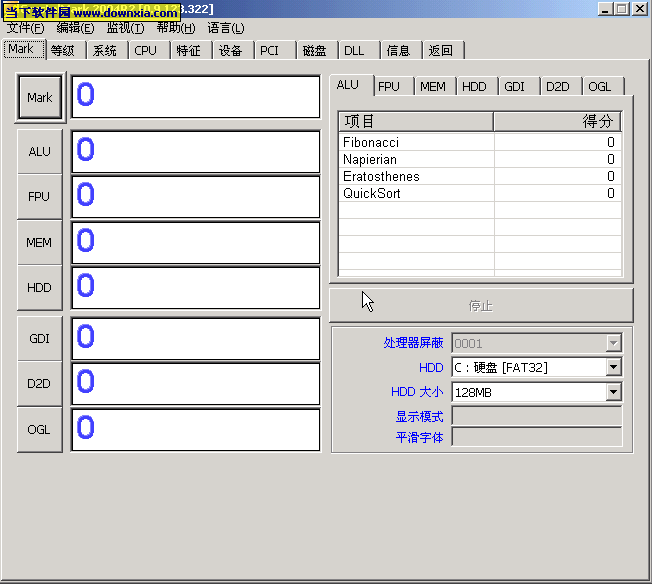652x584 pixels.
Task: Open the 文件 menu
Action: pos(25,28)
